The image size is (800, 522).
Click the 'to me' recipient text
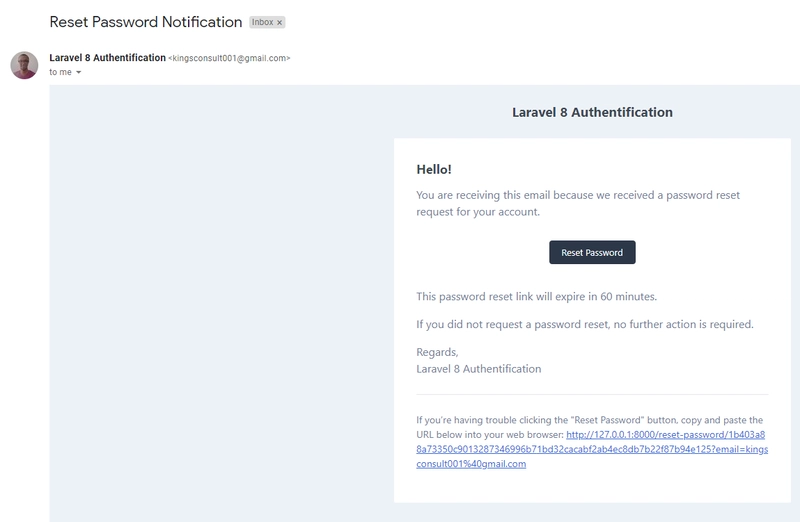coord(60,72)
